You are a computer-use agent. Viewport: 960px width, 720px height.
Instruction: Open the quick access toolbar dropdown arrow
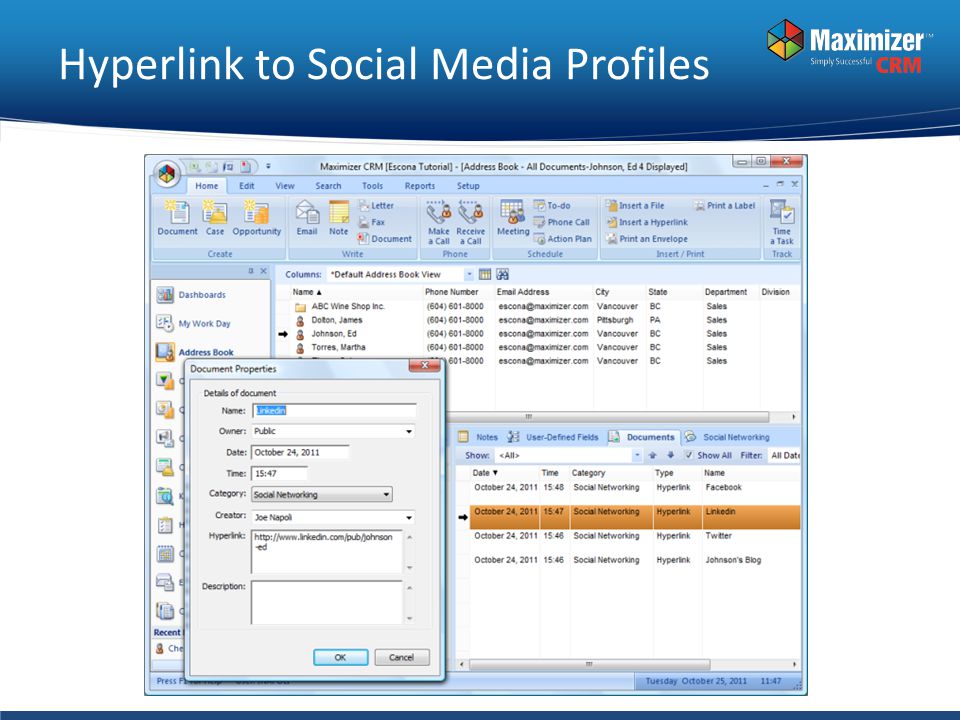(x=268, y=166)
